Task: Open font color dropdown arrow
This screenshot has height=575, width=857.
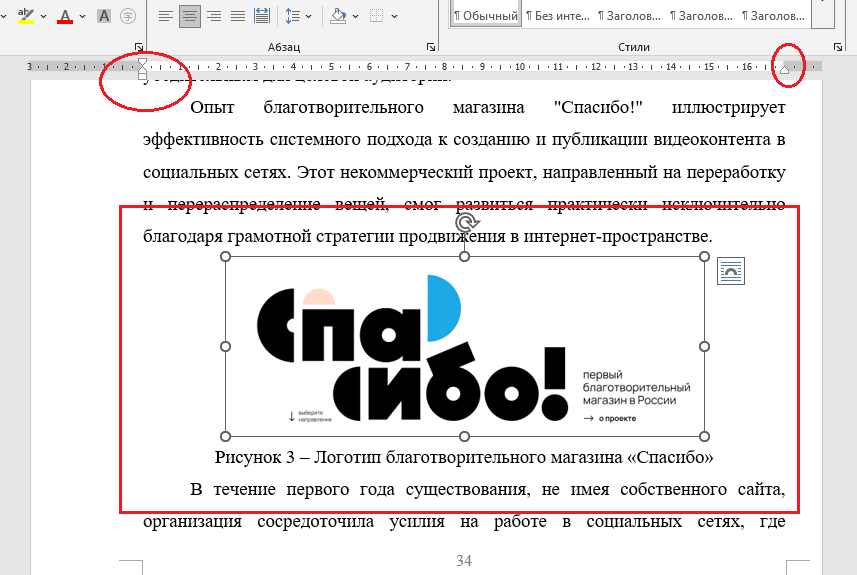Action: 83,16
